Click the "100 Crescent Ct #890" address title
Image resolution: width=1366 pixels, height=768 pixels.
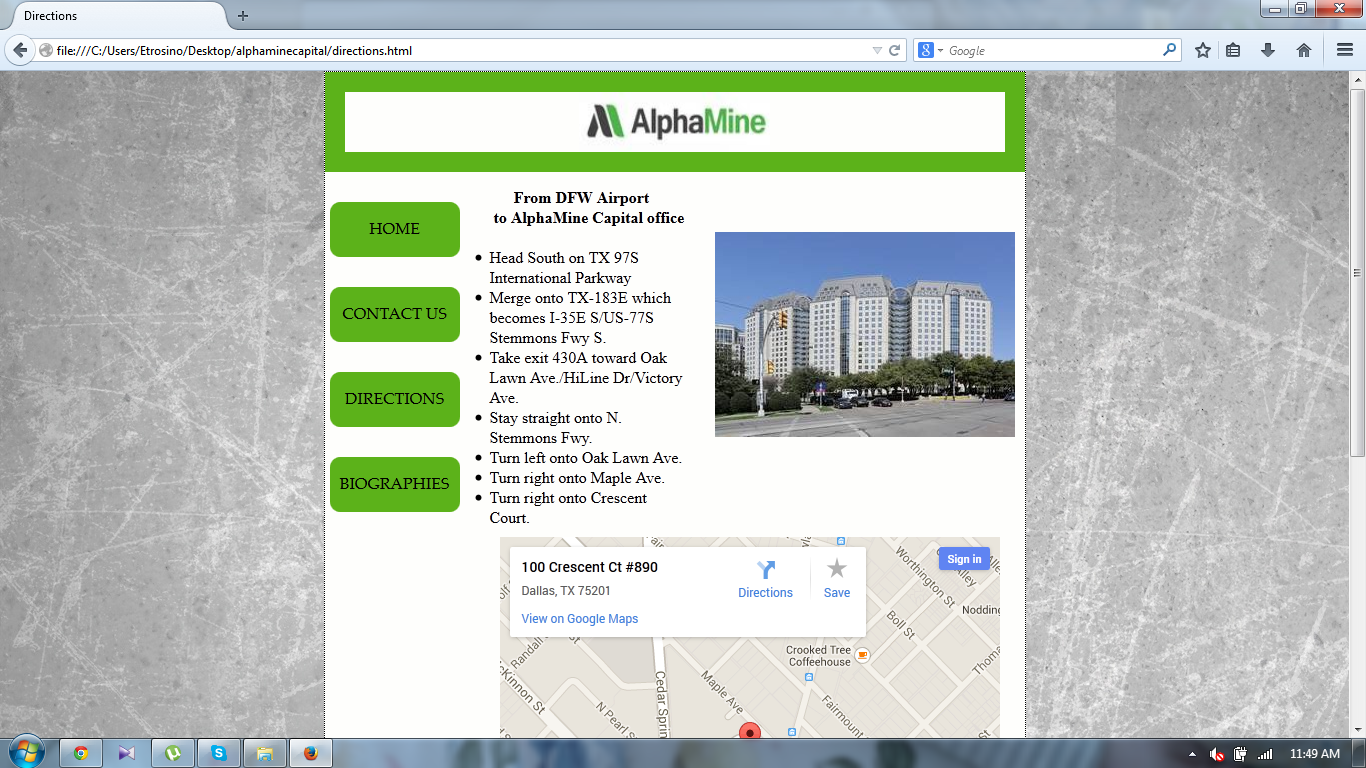click(x=590, y=568)
